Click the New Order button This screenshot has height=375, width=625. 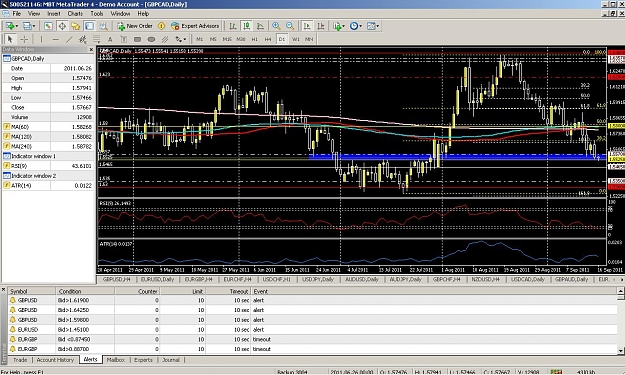click(135, 26)
